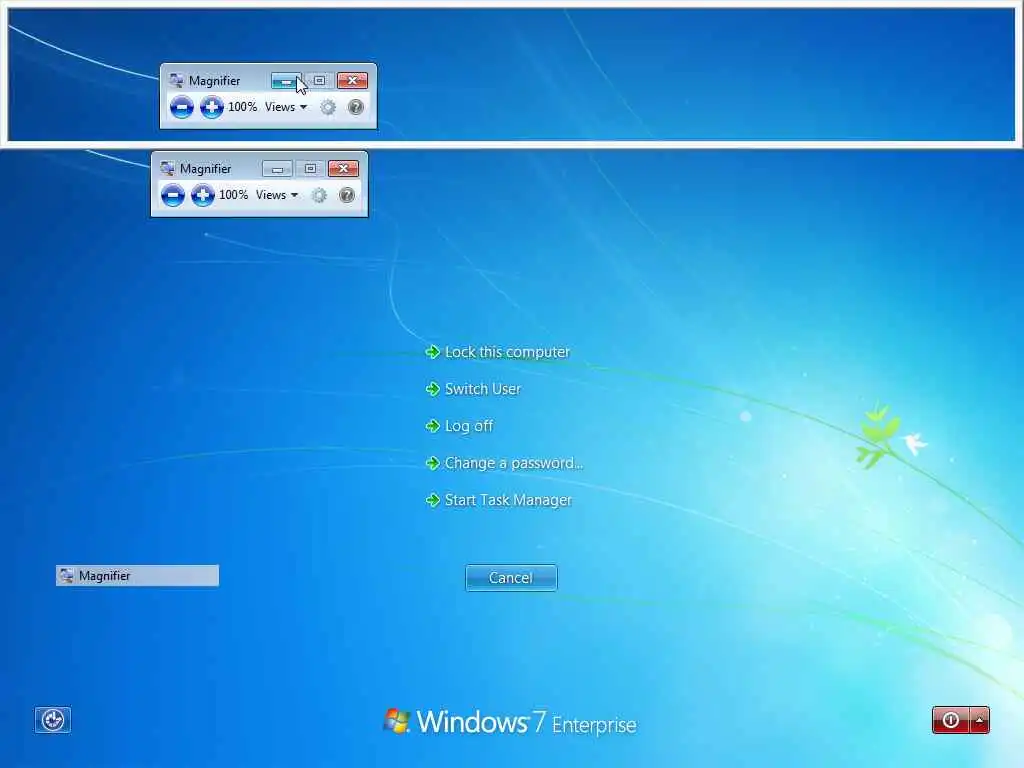Close the floating Magnifier window
The width and height of the screenshot is (1024, 768).
click(x=344, y=169)
